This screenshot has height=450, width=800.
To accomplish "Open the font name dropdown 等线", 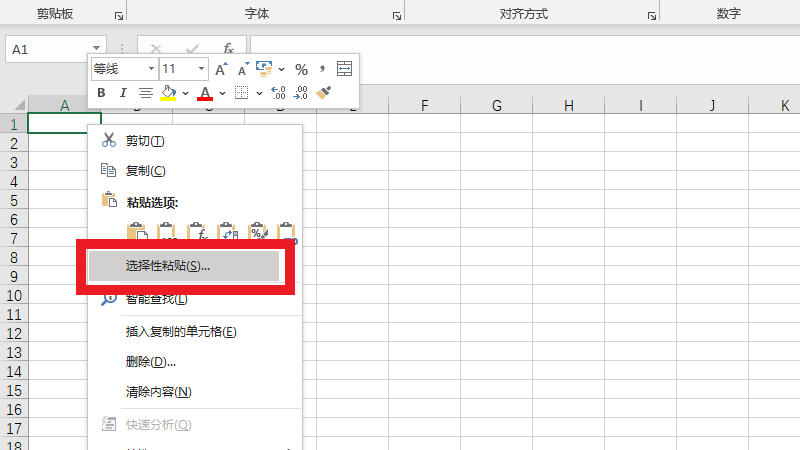I will [151, 69].
